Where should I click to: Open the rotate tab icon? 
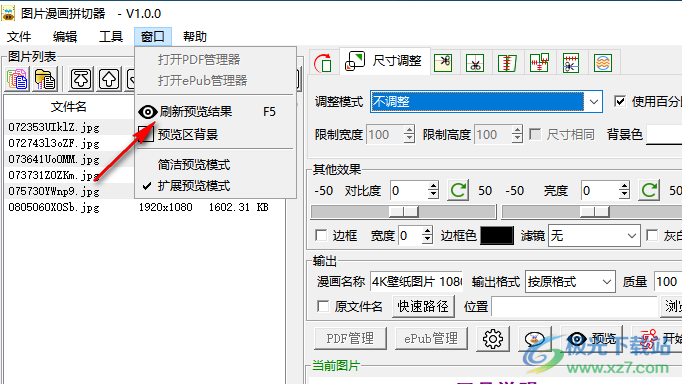click(324, 63)
